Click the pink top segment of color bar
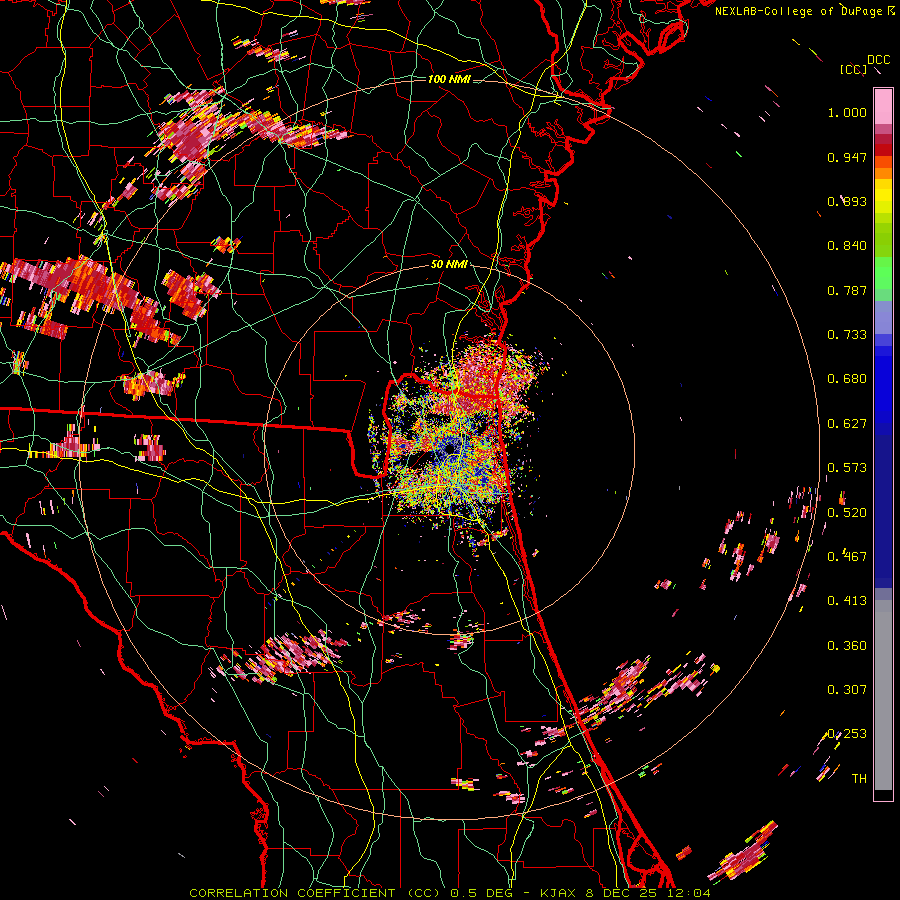 click(883, 106)
